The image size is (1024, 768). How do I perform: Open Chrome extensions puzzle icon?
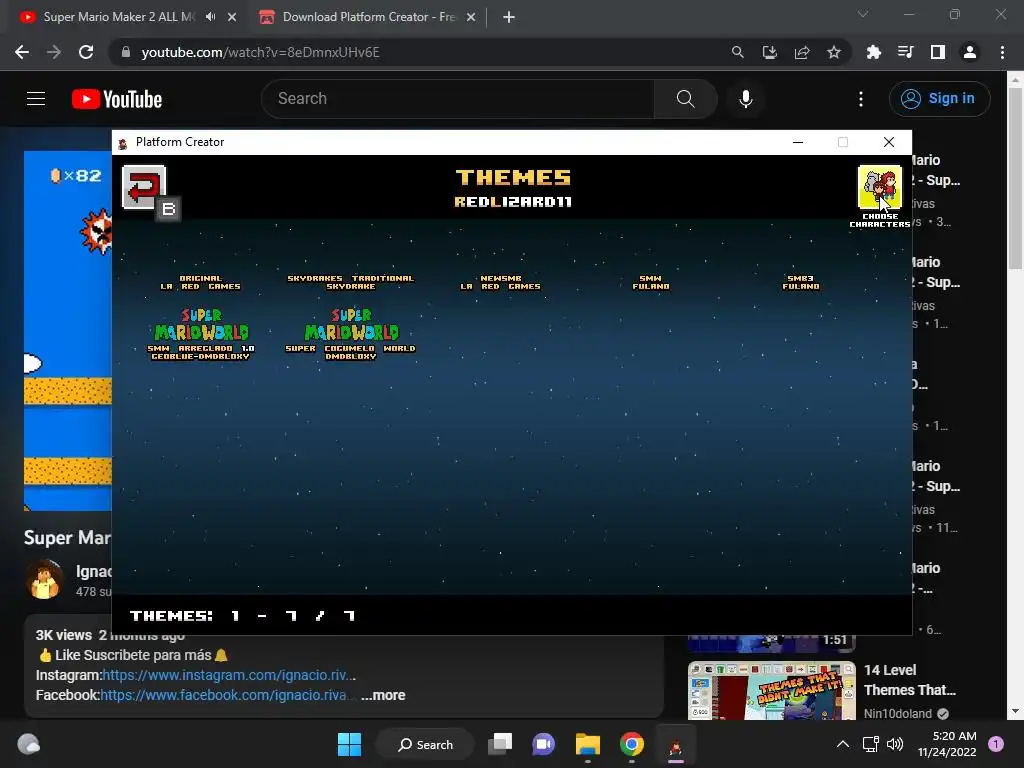(x=874, y=52)
